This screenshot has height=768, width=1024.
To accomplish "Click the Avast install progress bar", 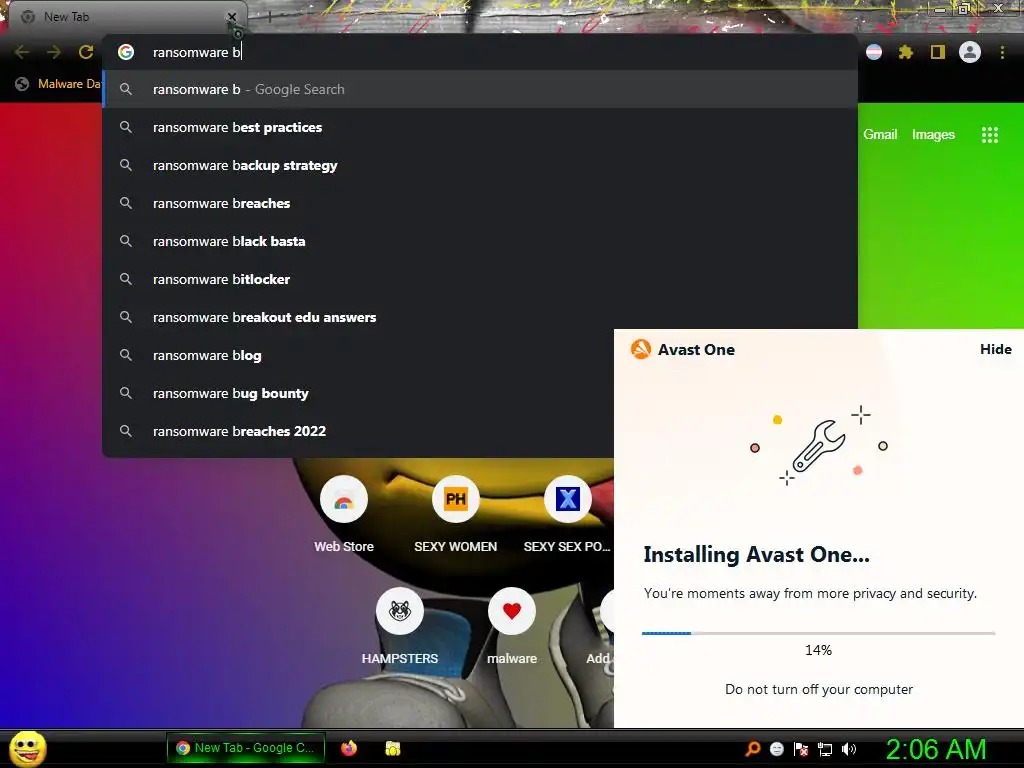I will coord(818,633).
